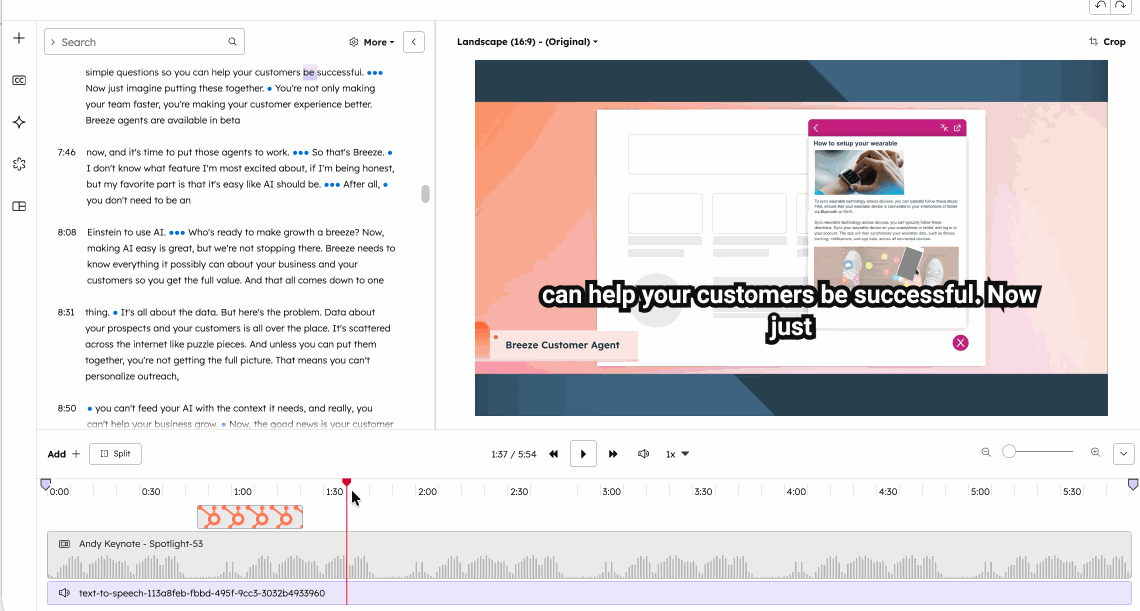1140x611 pixels.
Task: Mute audio using the speaker icon near playback controls
Action: pyautogui.click(x=643, y=453)
